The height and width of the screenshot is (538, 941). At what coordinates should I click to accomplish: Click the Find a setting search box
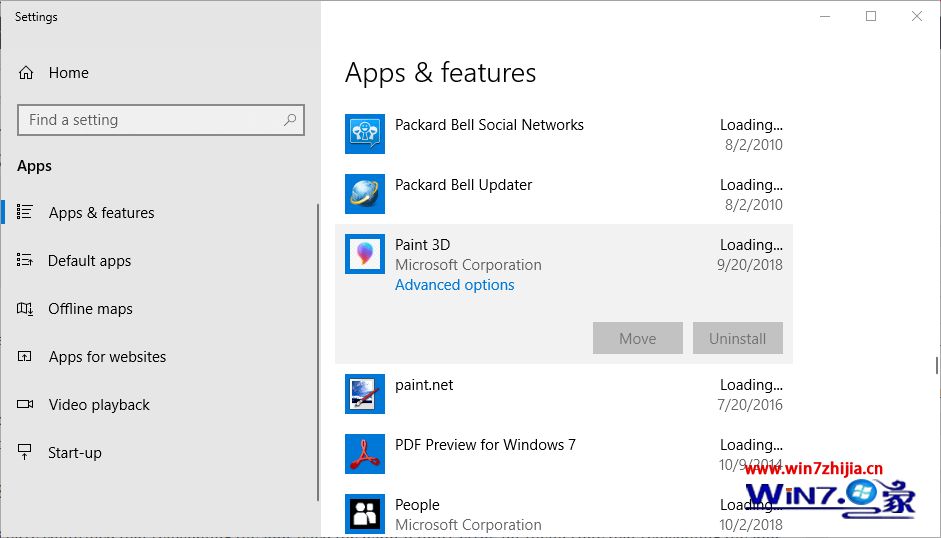tap(161, 119)
